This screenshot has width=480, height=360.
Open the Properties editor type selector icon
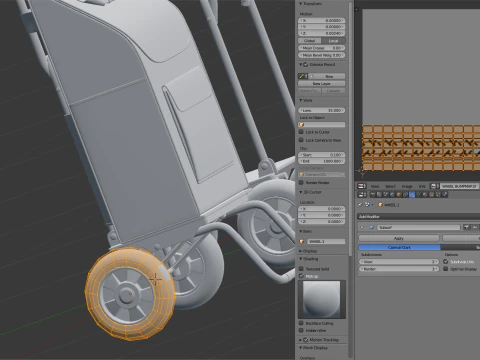click(362, 194)
